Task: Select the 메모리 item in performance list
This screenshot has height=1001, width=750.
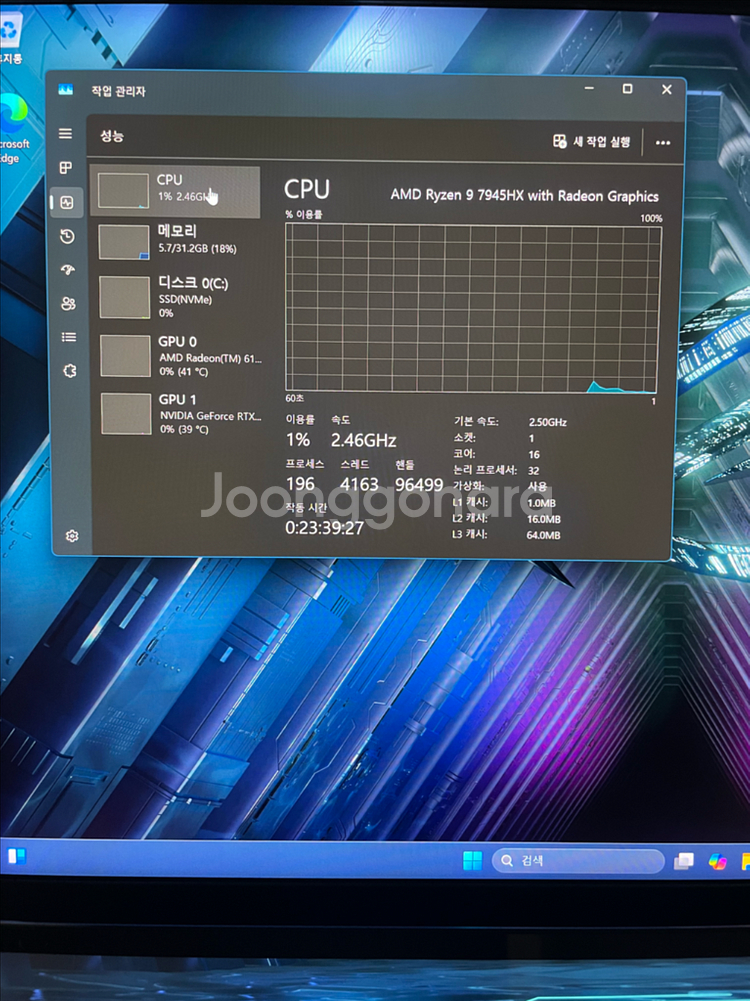Action: 176,241
